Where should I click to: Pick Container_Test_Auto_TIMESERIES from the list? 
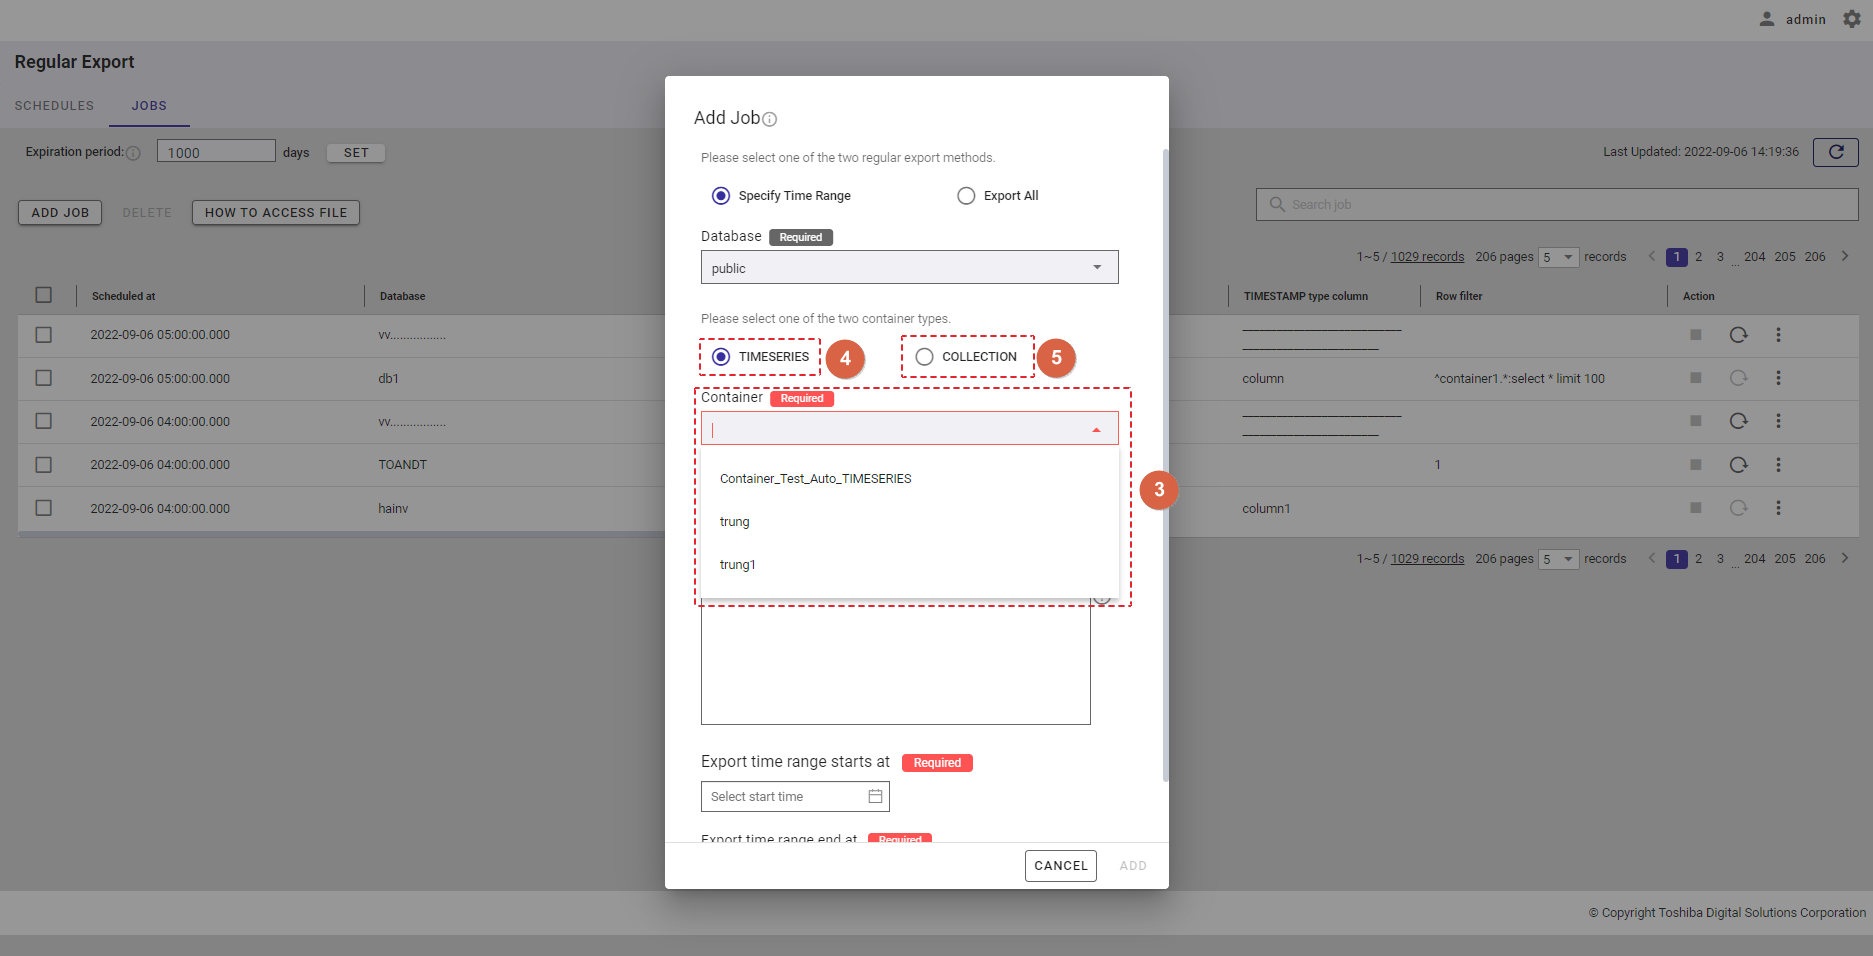coord(815,479)
